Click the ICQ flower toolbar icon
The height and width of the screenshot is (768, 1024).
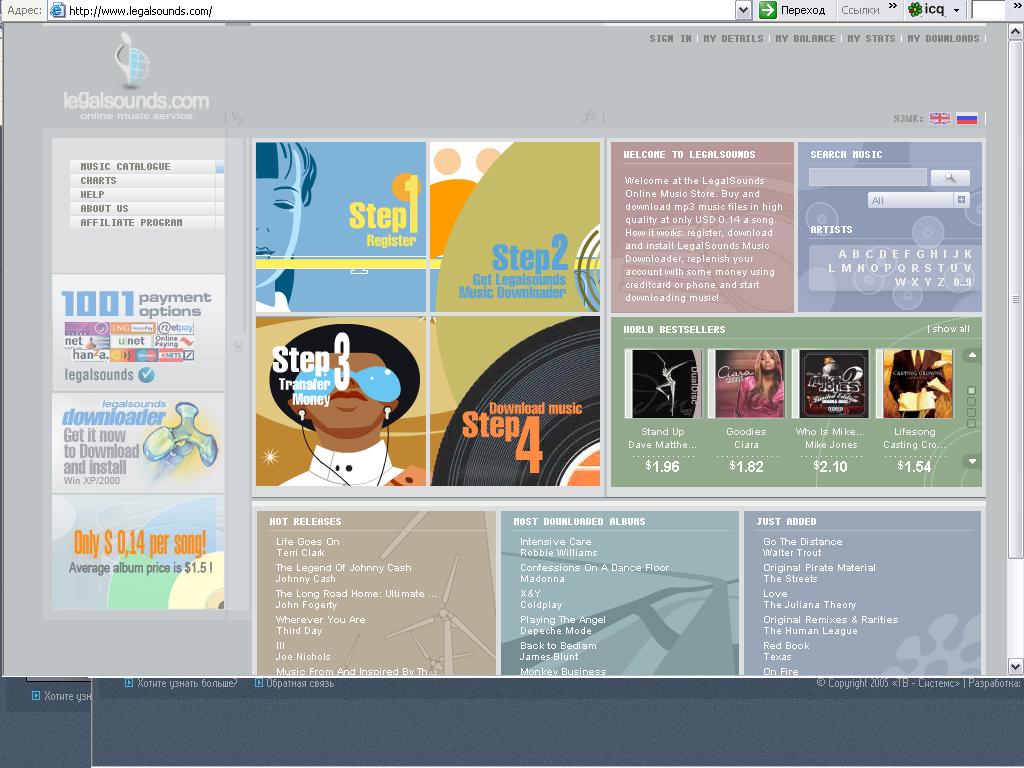pos(915,10)
